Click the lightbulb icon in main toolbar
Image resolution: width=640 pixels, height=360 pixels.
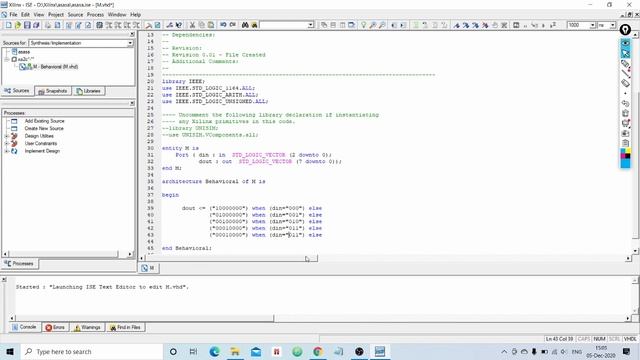point(363,25)
